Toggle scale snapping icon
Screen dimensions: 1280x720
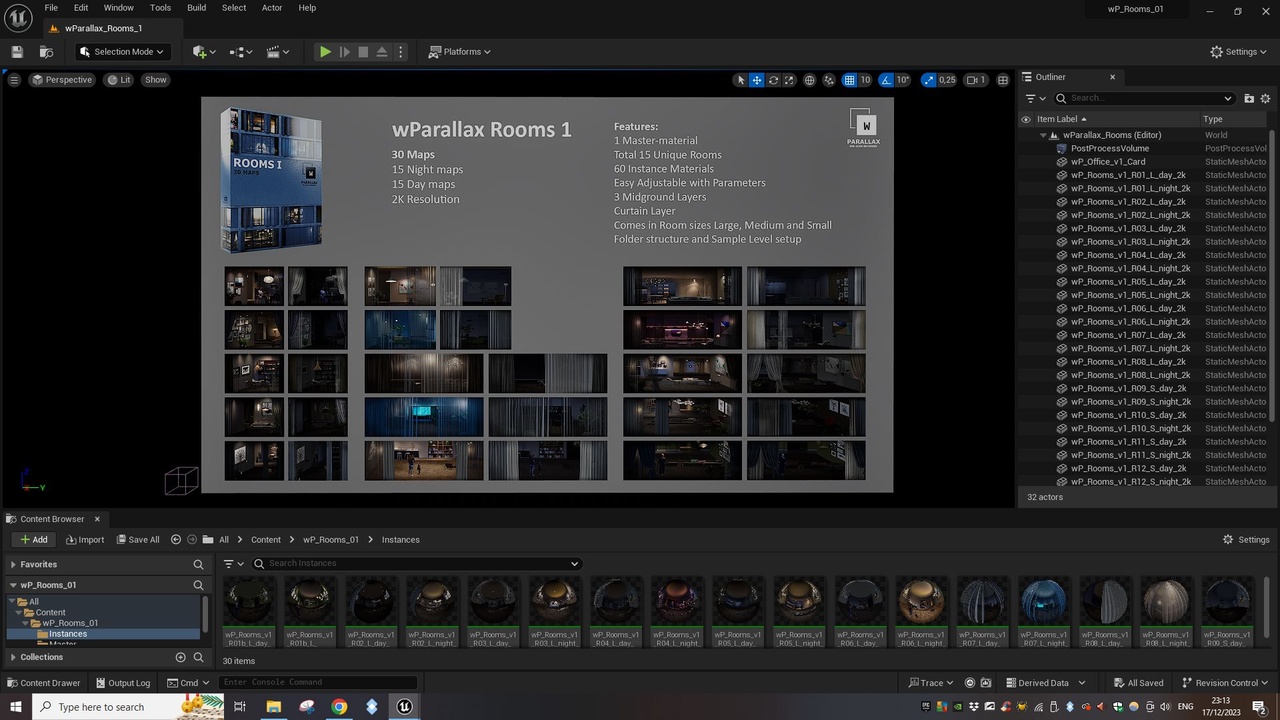tap(928, 80)
